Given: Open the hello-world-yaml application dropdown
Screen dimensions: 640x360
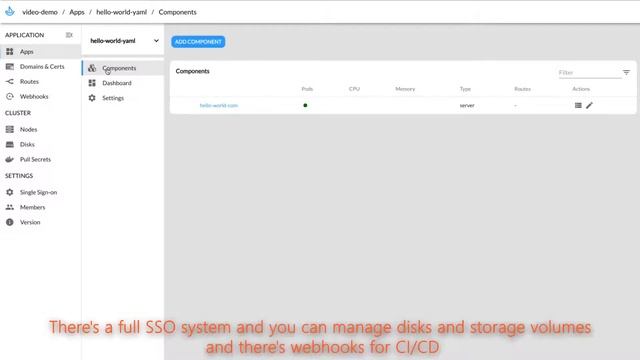Looking at the screenshot, I should click(x=123, y=41).
